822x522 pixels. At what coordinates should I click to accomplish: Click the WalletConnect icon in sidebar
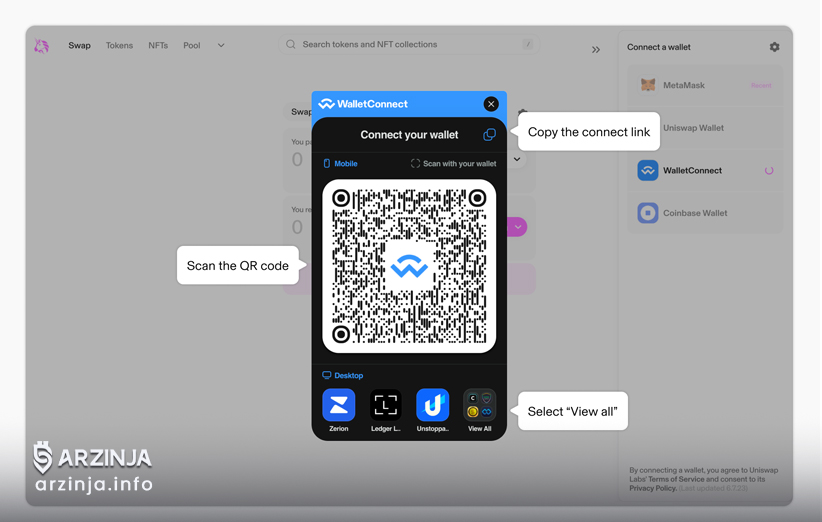point(648,170)
